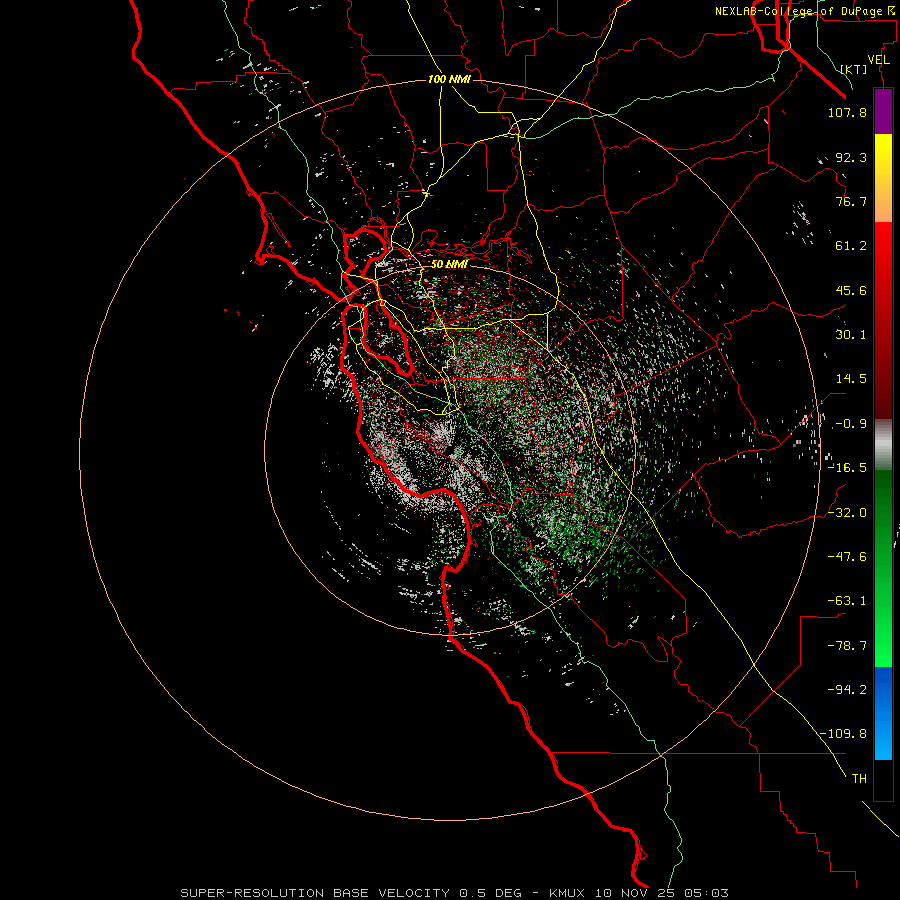The width and height of the screenshot is (900, 900).
Task: Pick the blue segment of the color bar
Action: 883,713
